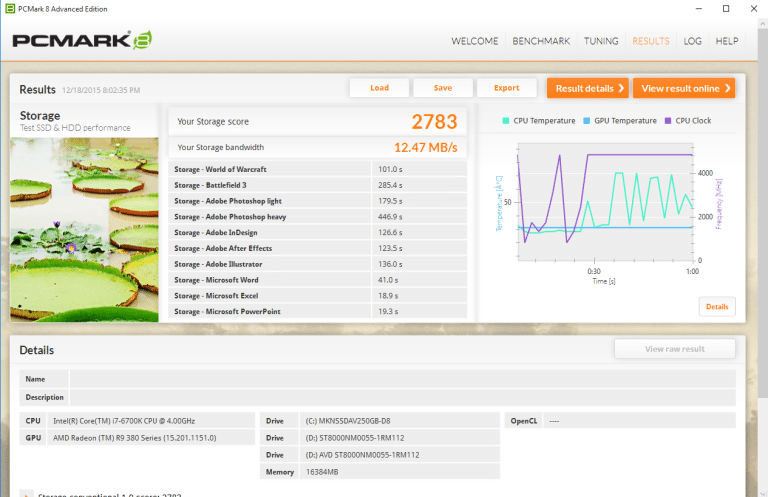Toggle CPU Clock legend swatch
The image size is (768, 497).
point(668,121)
